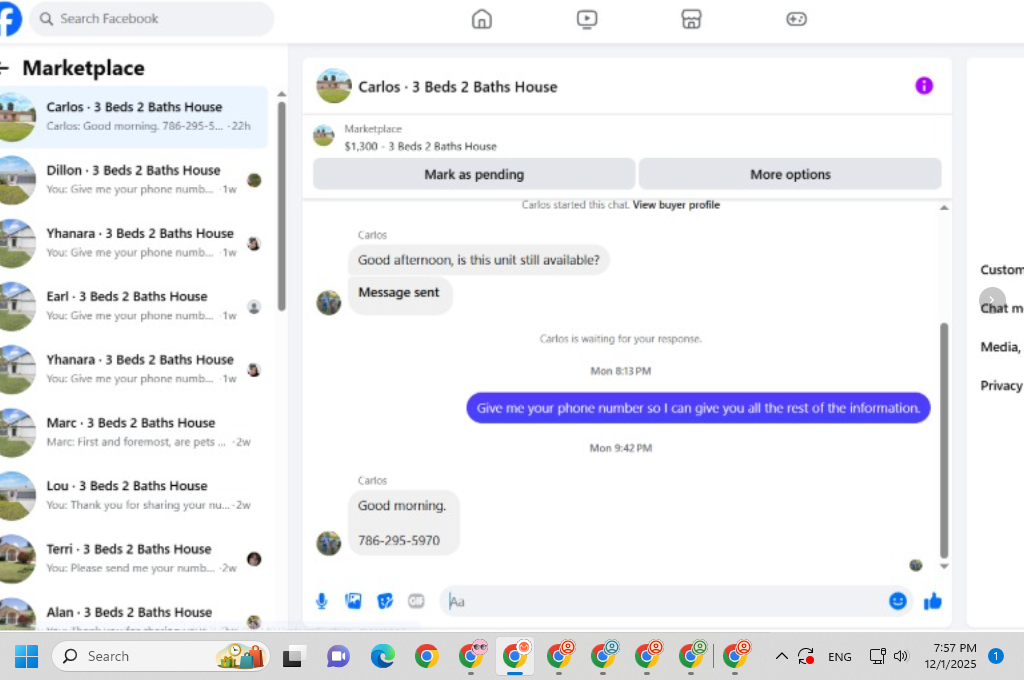
Task: Open Microsoft Edge from taskbar
Action: coord(383,656)
